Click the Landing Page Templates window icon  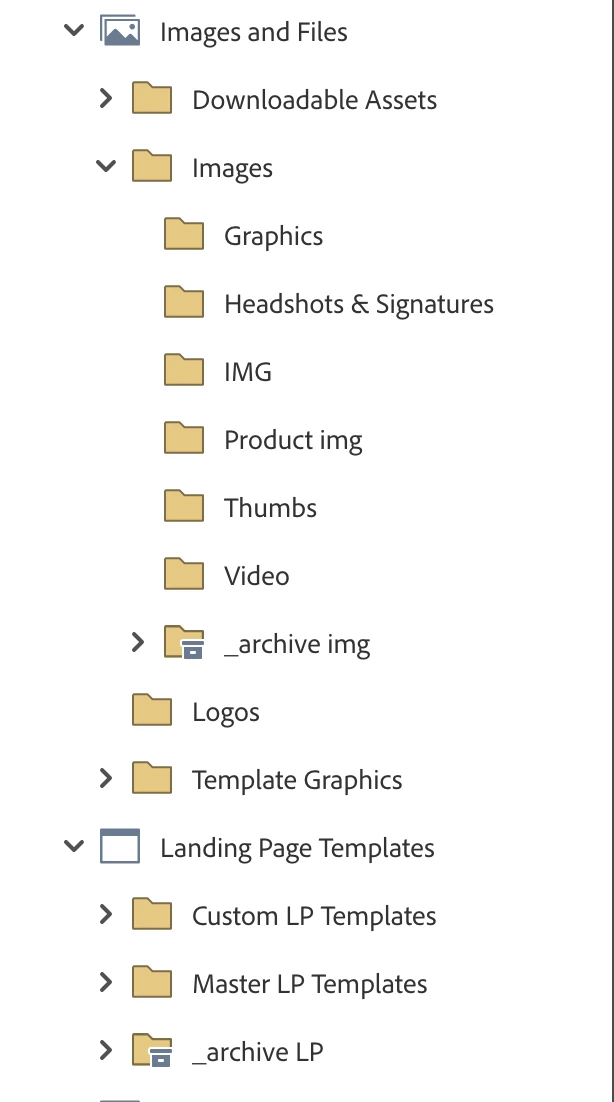pos(120,846)
